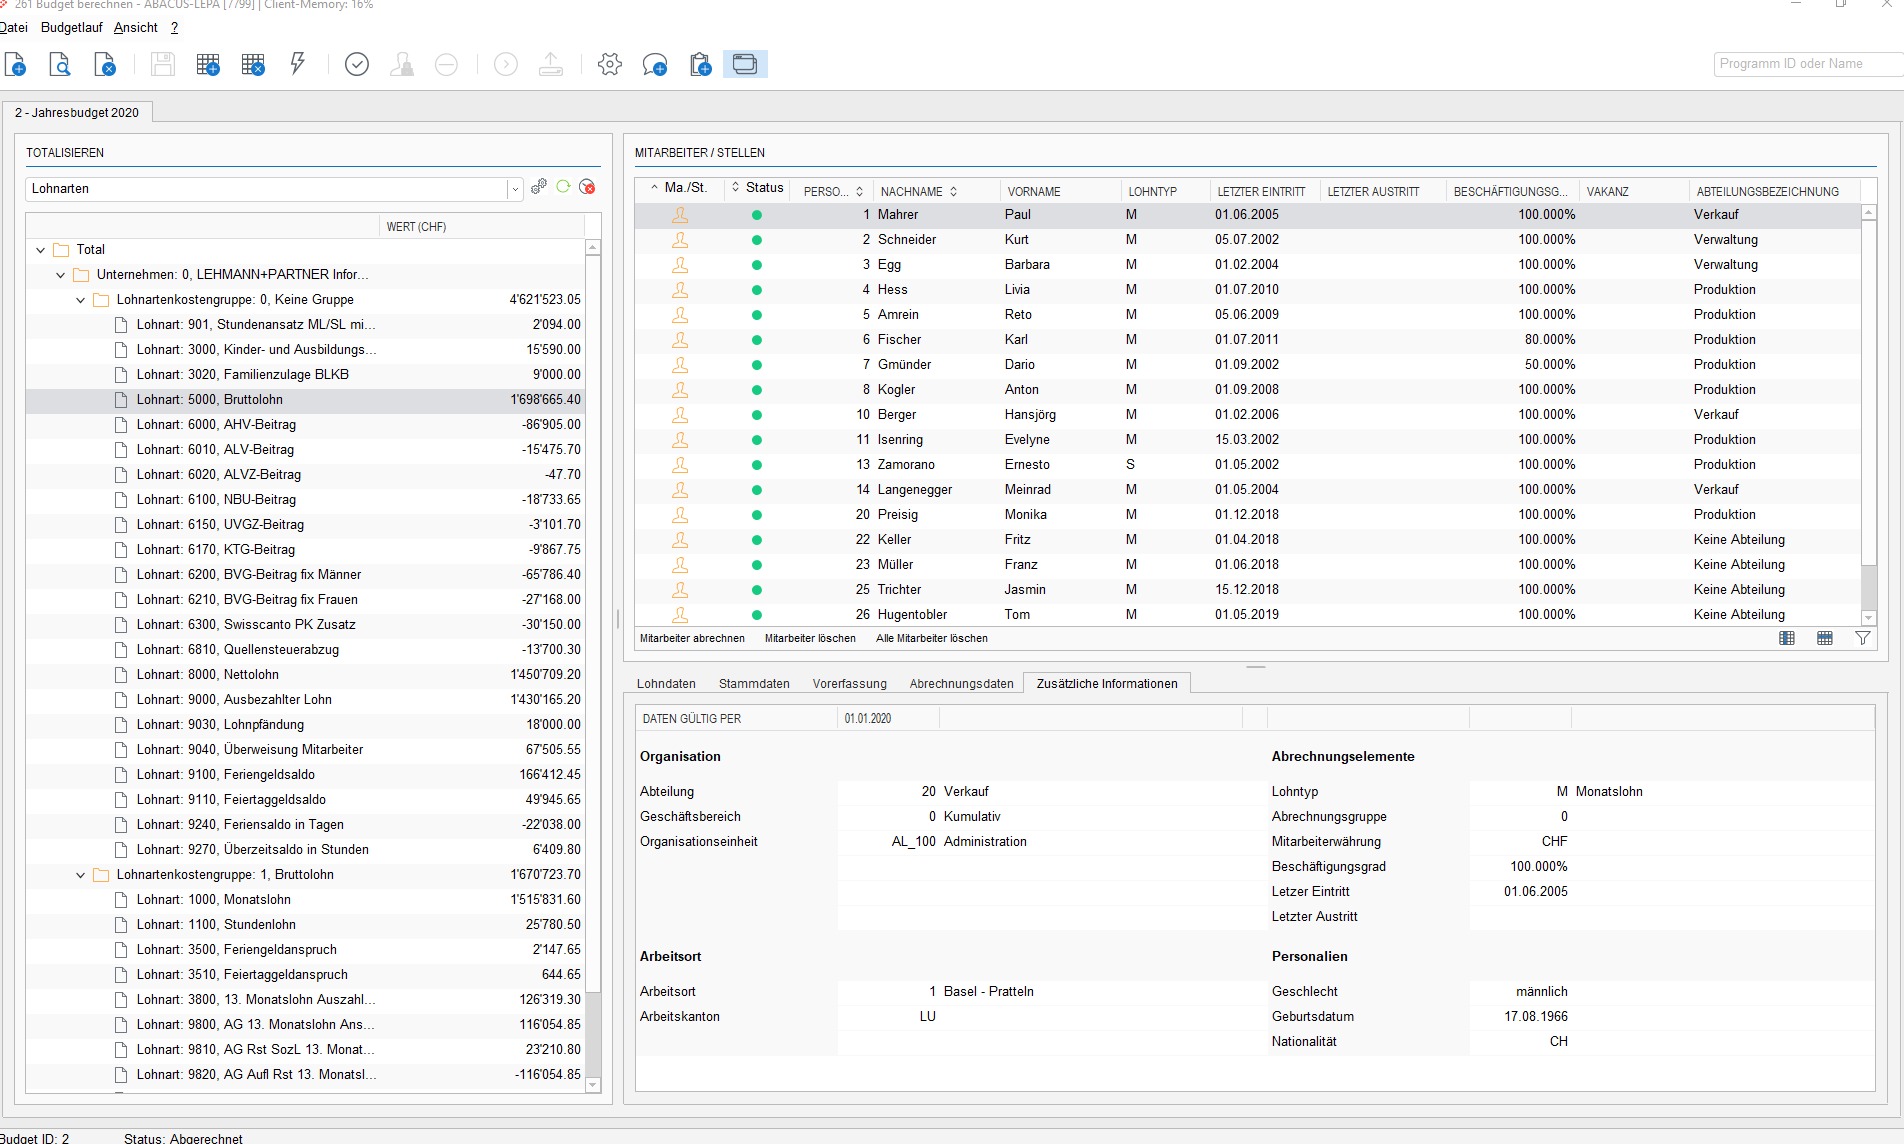This screenshot has width=1904, height=1144.
Task: Open the Ansicht menu
Action: (x=136, y=28)
